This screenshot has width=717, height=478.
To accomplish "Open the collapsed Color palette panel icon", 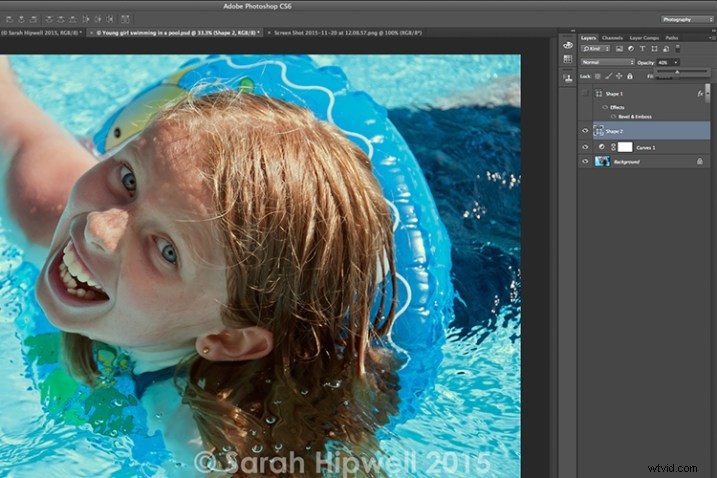I will [568, 45].
